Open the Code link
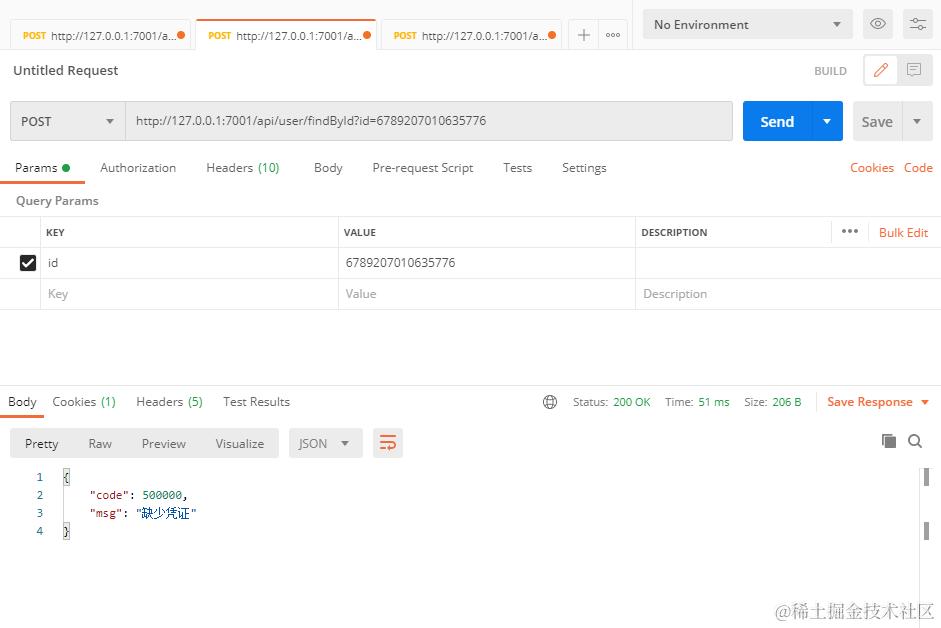941x628 pixels. pos(918,168)
